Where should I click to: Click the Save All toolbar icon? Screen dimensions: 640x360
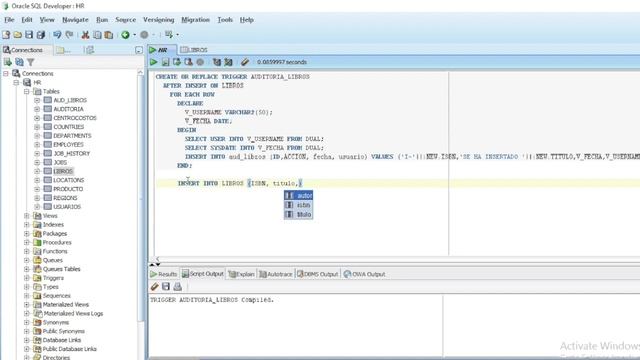pyautogui.click(x=41, y=35)
